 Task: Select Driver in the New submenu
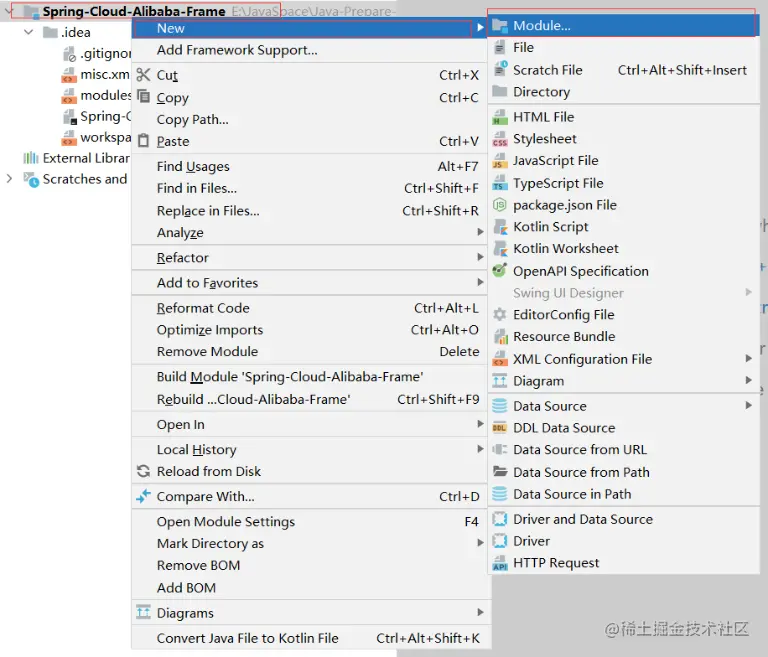tap(624, 541)
